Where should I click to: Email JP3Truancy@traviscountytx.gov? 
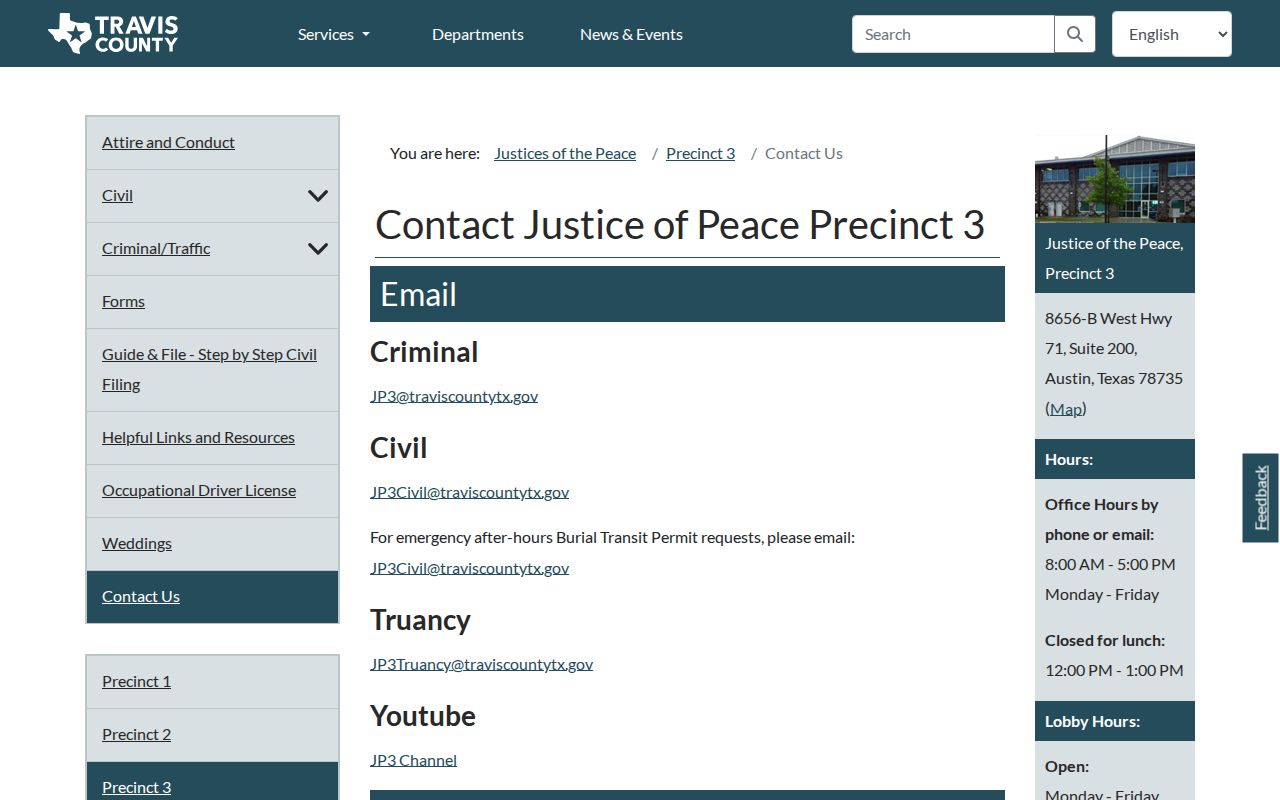point(481,664)
